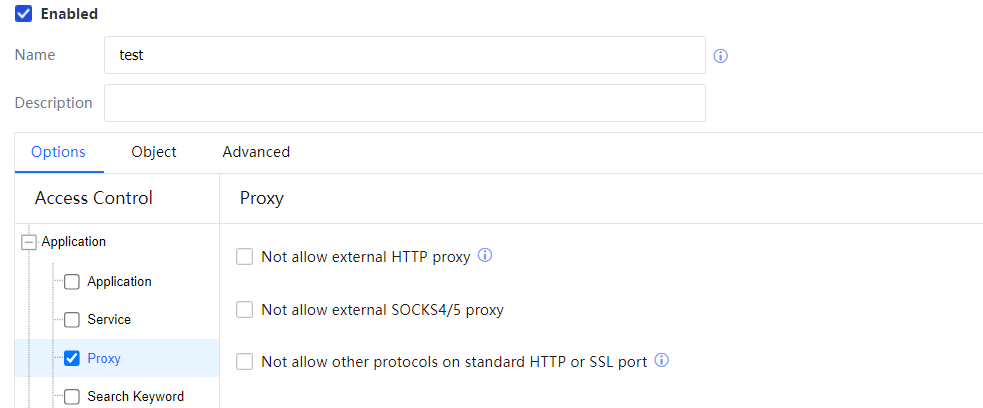Check the Application tree item checkbox
The width and height of the screenshot is (983, 408).
click(x=72, y=282)
